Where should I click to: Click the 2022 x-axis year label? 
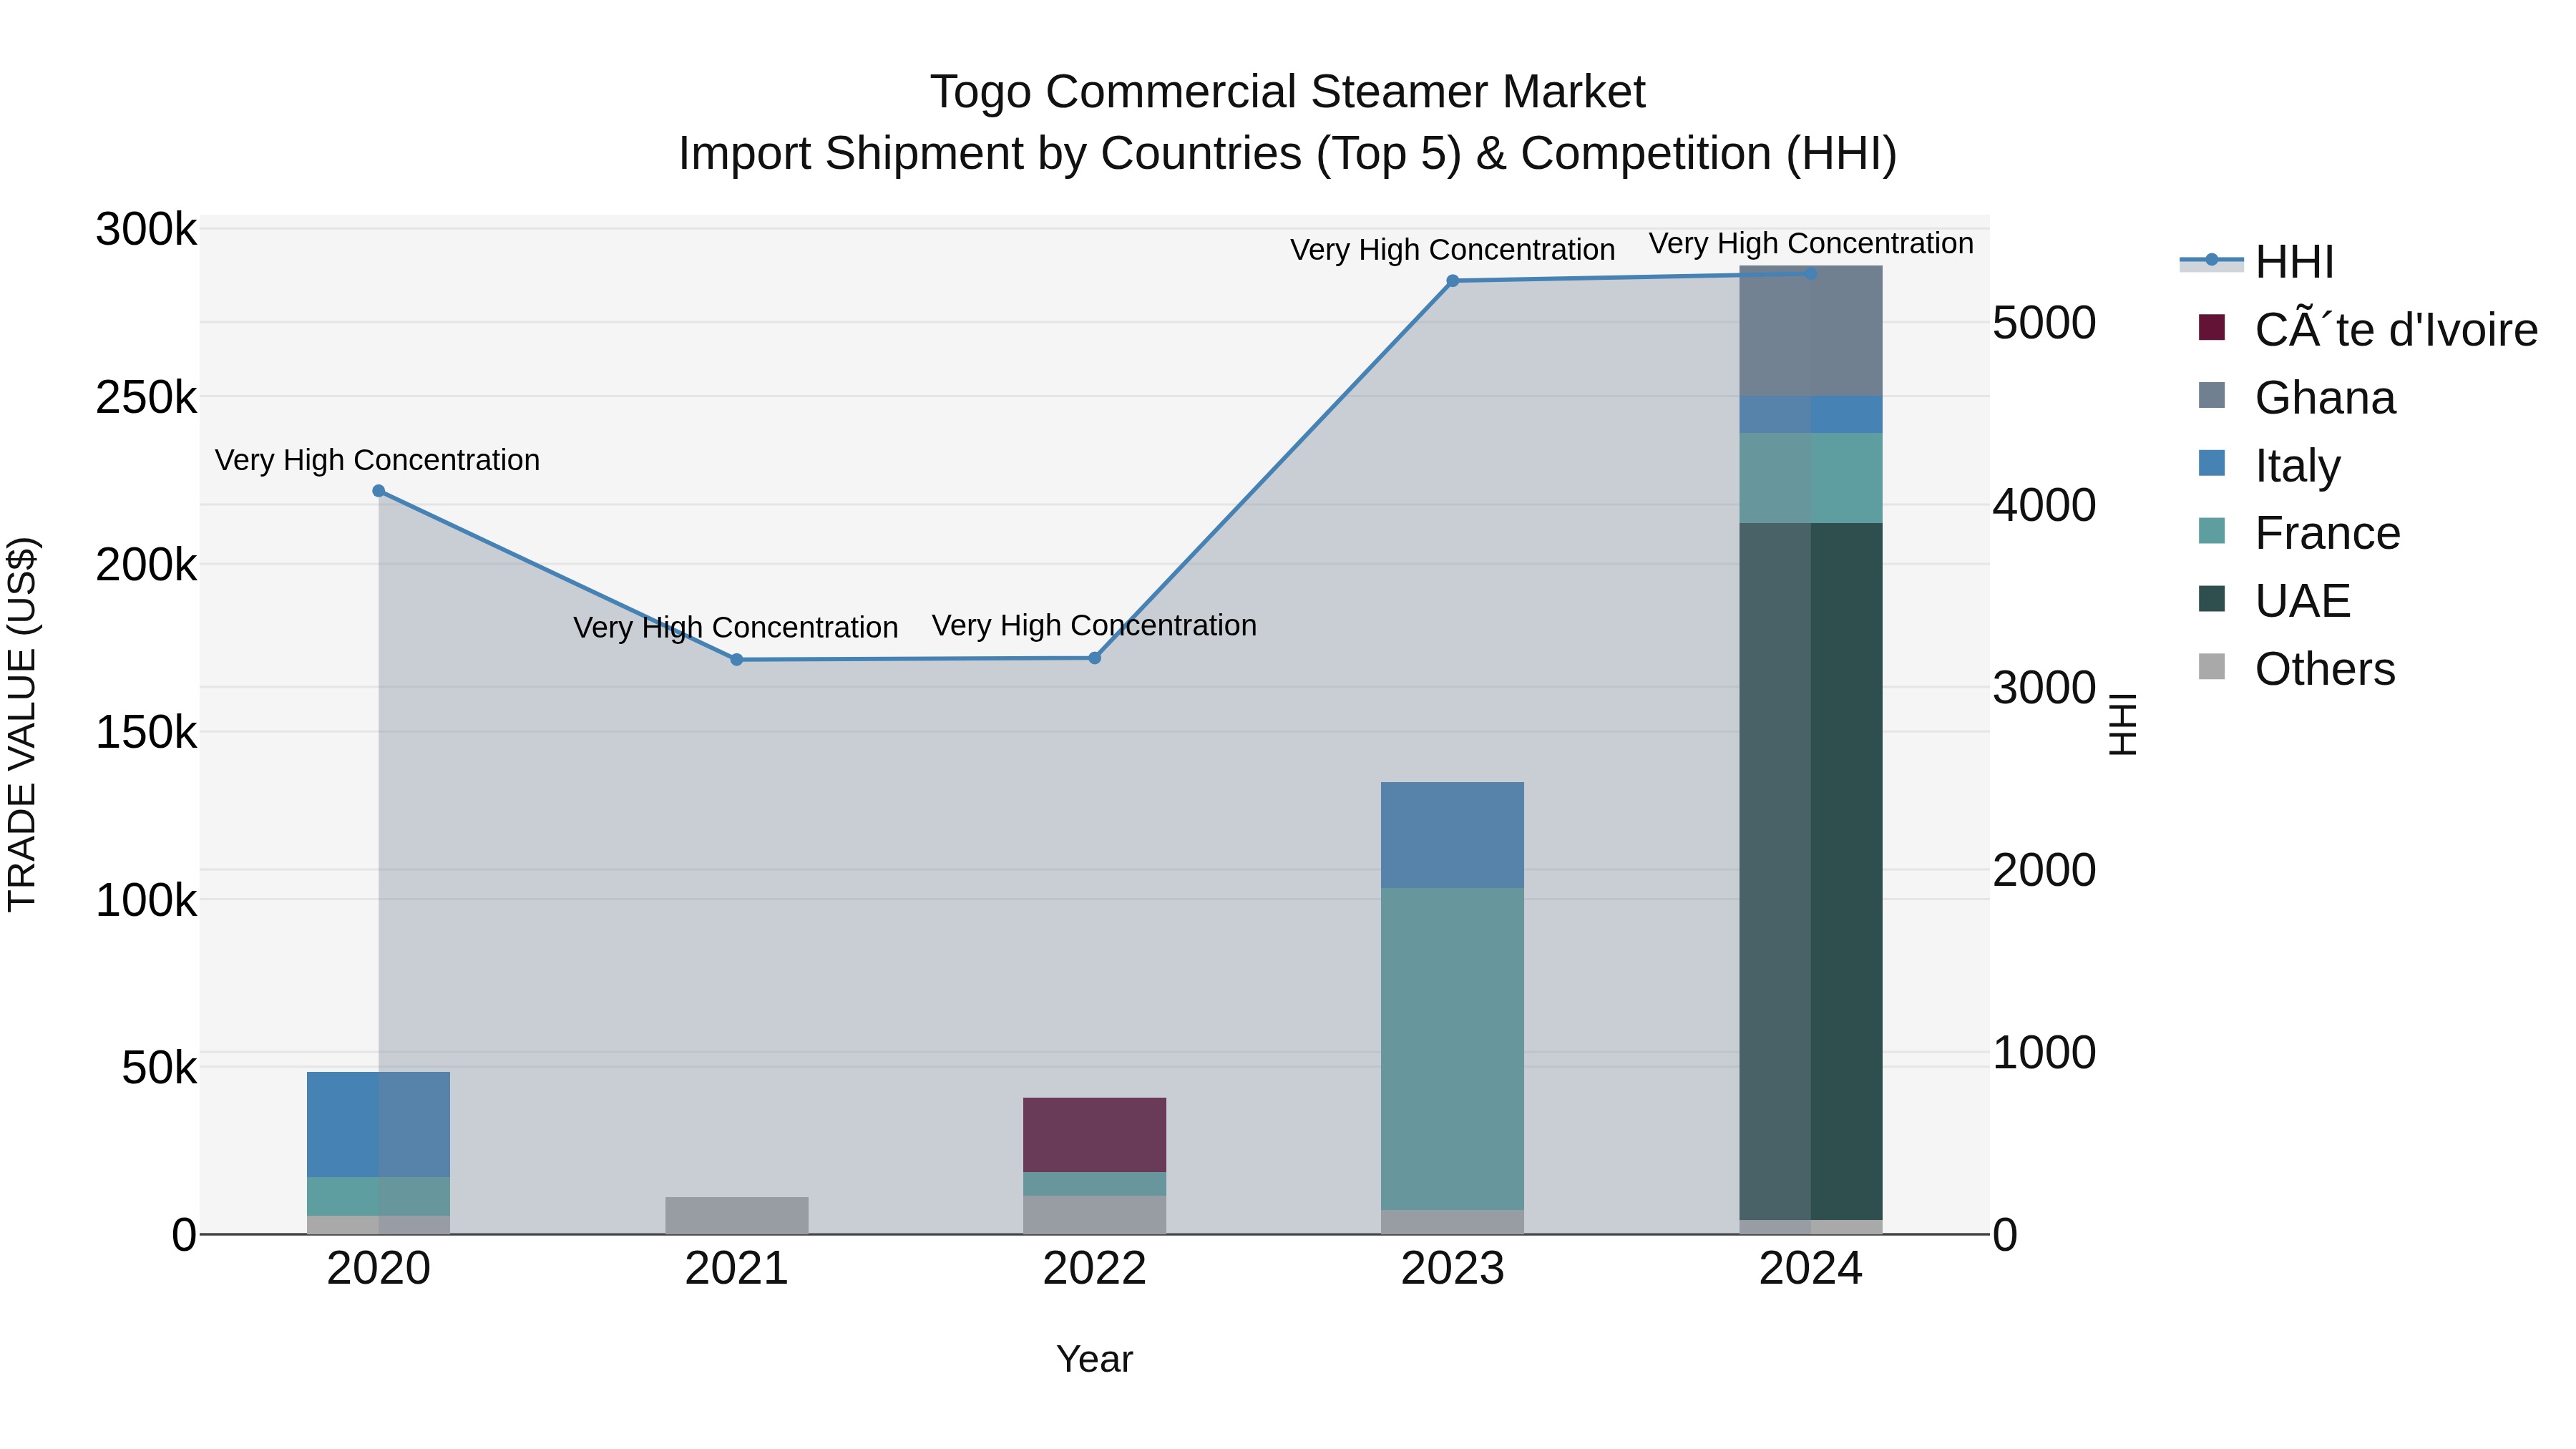[x=1095, y=1269]
